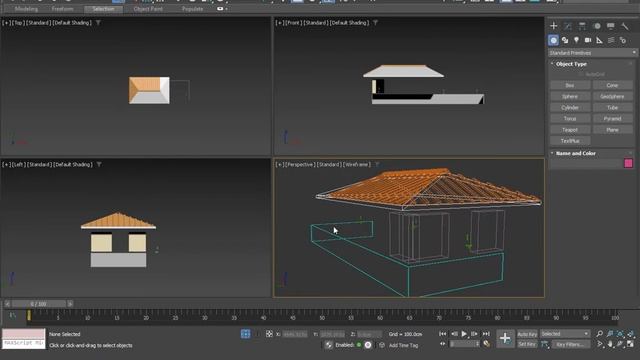Select the Lights category icon

(576, 40)
